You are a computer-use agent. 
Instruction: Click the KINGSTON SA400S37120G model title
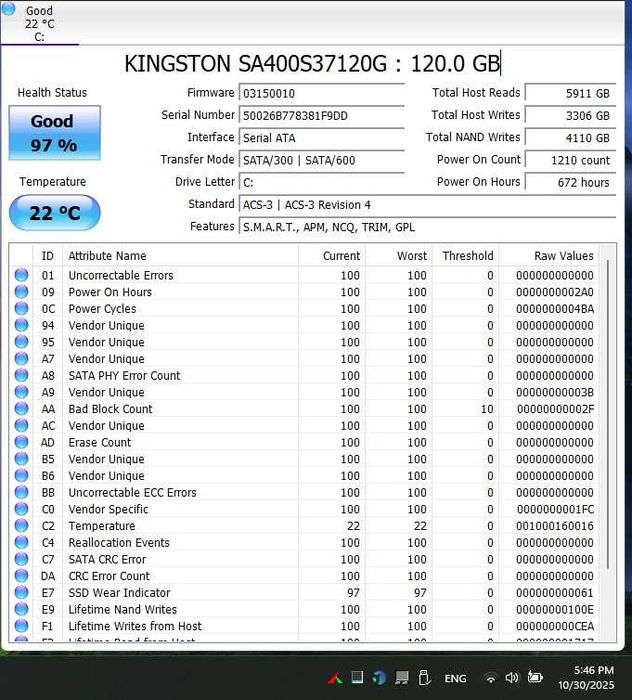pos(312,63)
